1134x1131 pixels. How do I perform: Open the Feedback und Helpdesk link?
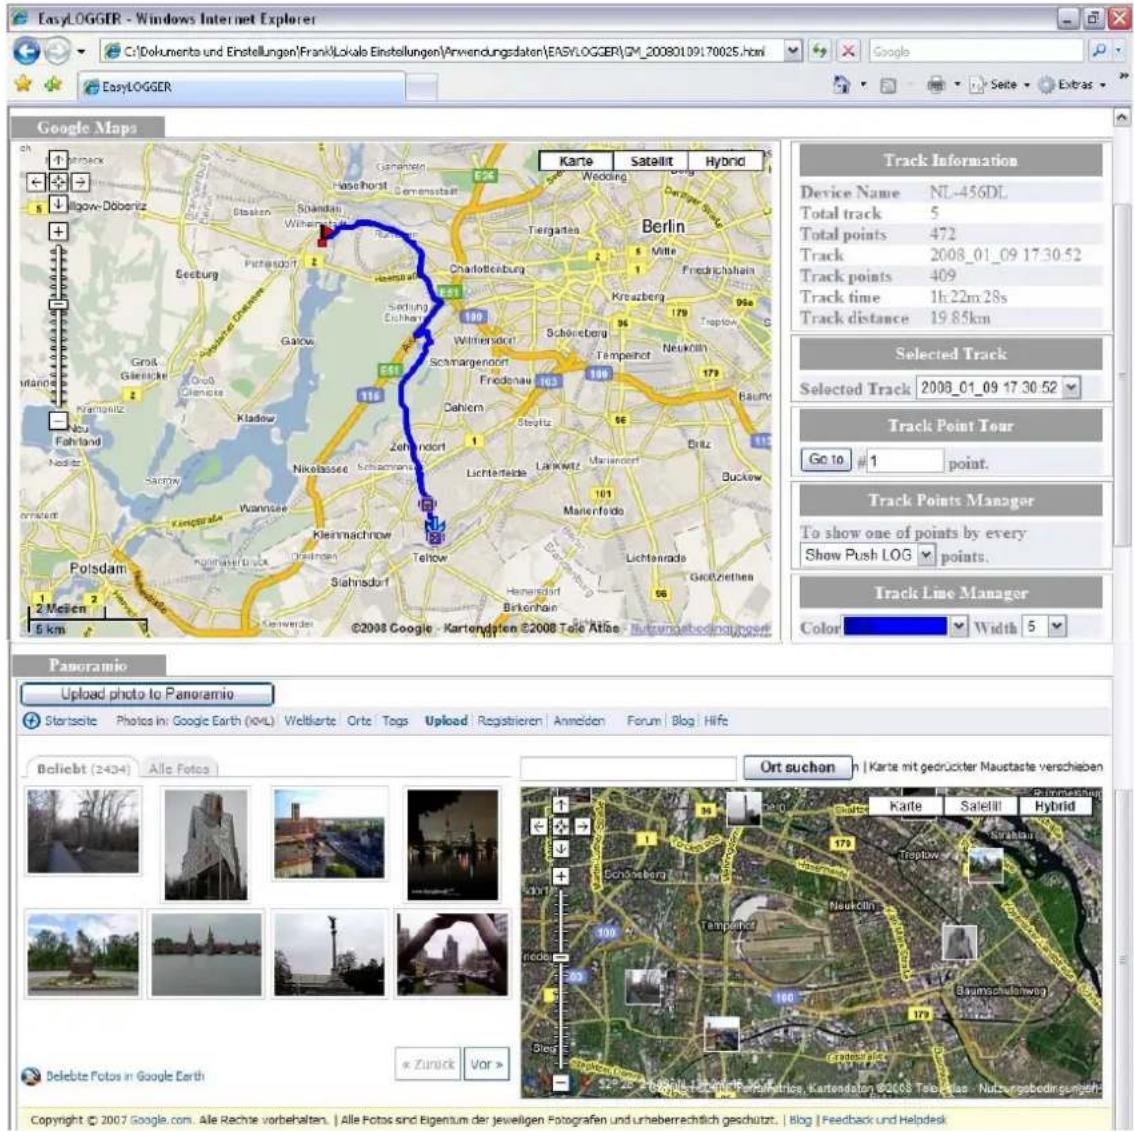point(884,1119)
